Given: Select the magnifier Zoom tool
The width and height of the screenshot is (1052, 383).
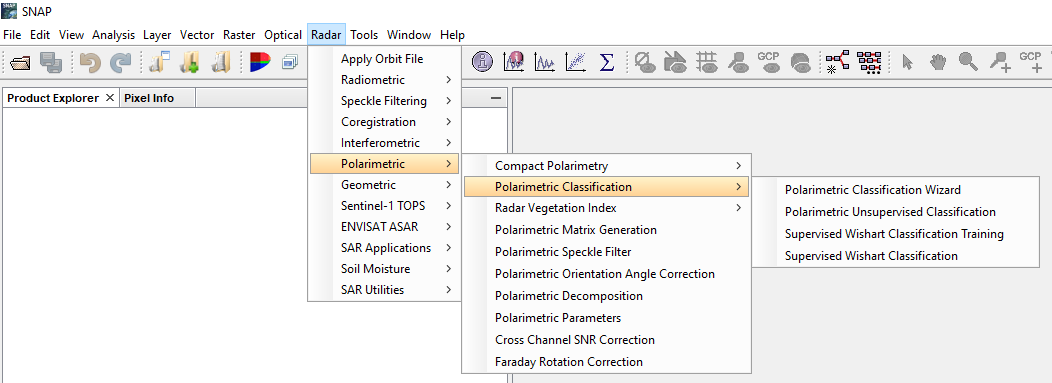Looking at the screenshot, I should point(968,62).
